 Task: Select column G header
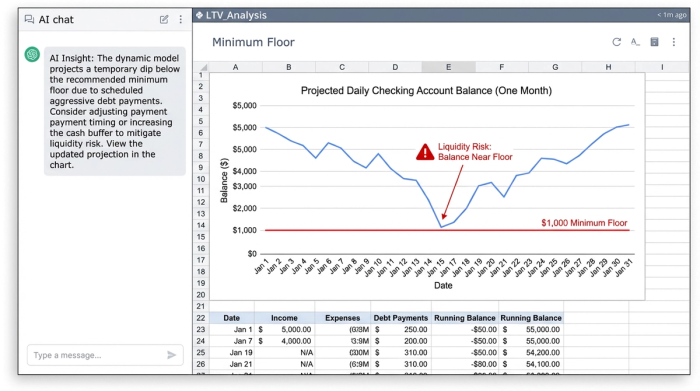(555, 67)
